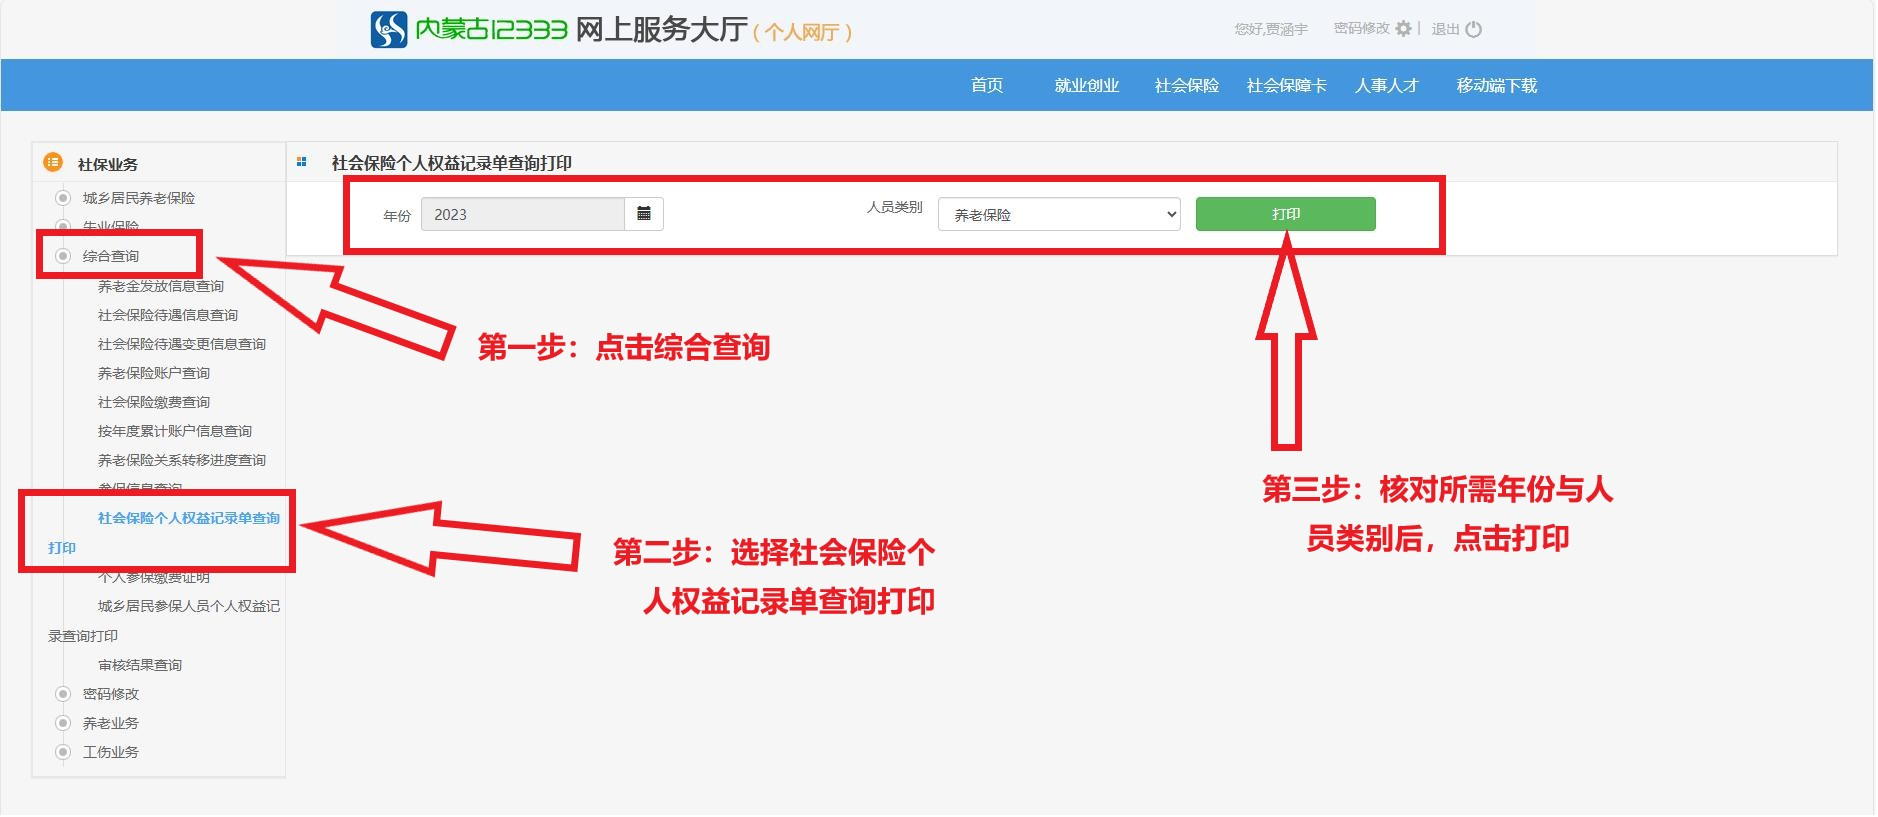1878x817 pixels.
Task: Open the 人员类别 dropdown showing 养老保险
Action: click(1058, 214)
